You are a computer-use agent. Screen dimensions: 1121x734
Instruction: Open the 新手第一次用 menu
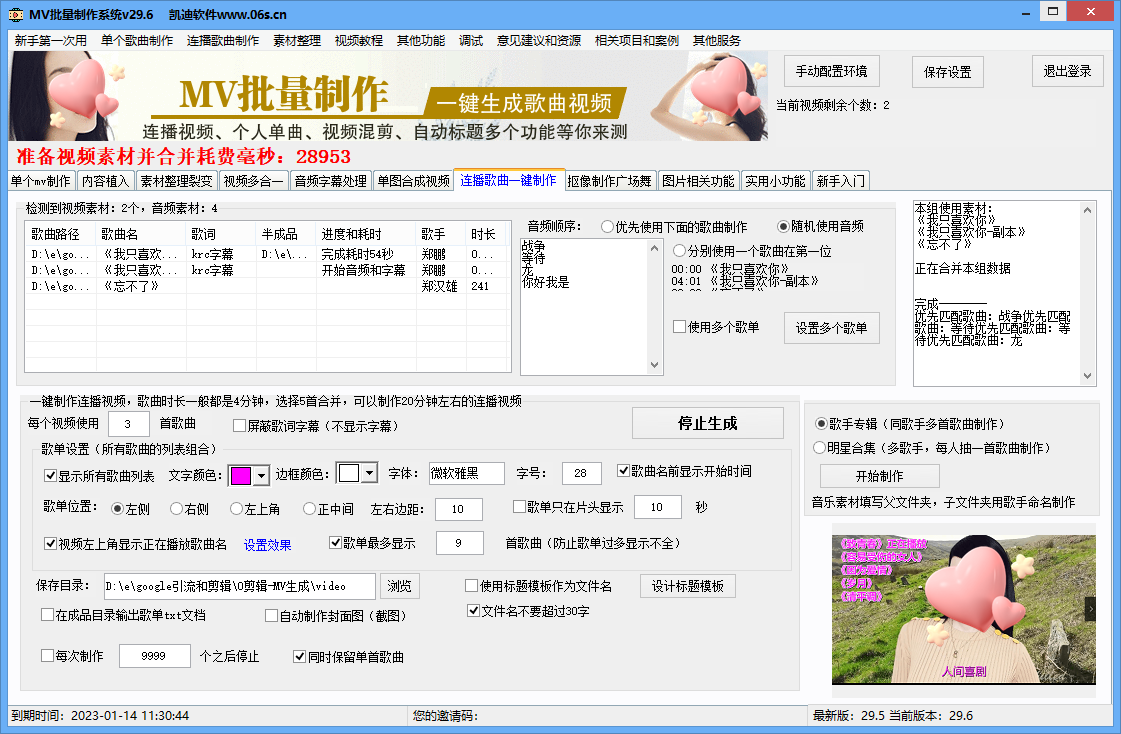51,41
